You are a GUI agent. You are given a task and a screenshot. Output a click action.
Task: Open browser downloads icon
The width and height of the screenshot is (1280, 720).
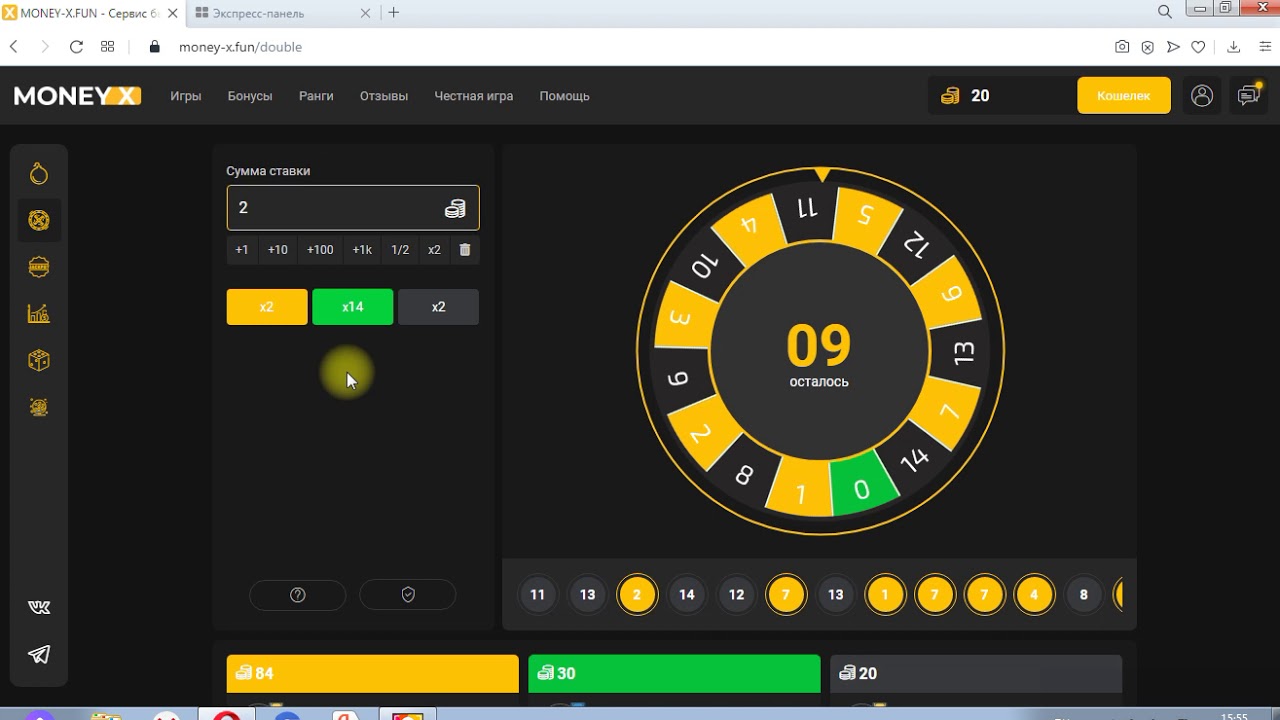point(1234,47)
